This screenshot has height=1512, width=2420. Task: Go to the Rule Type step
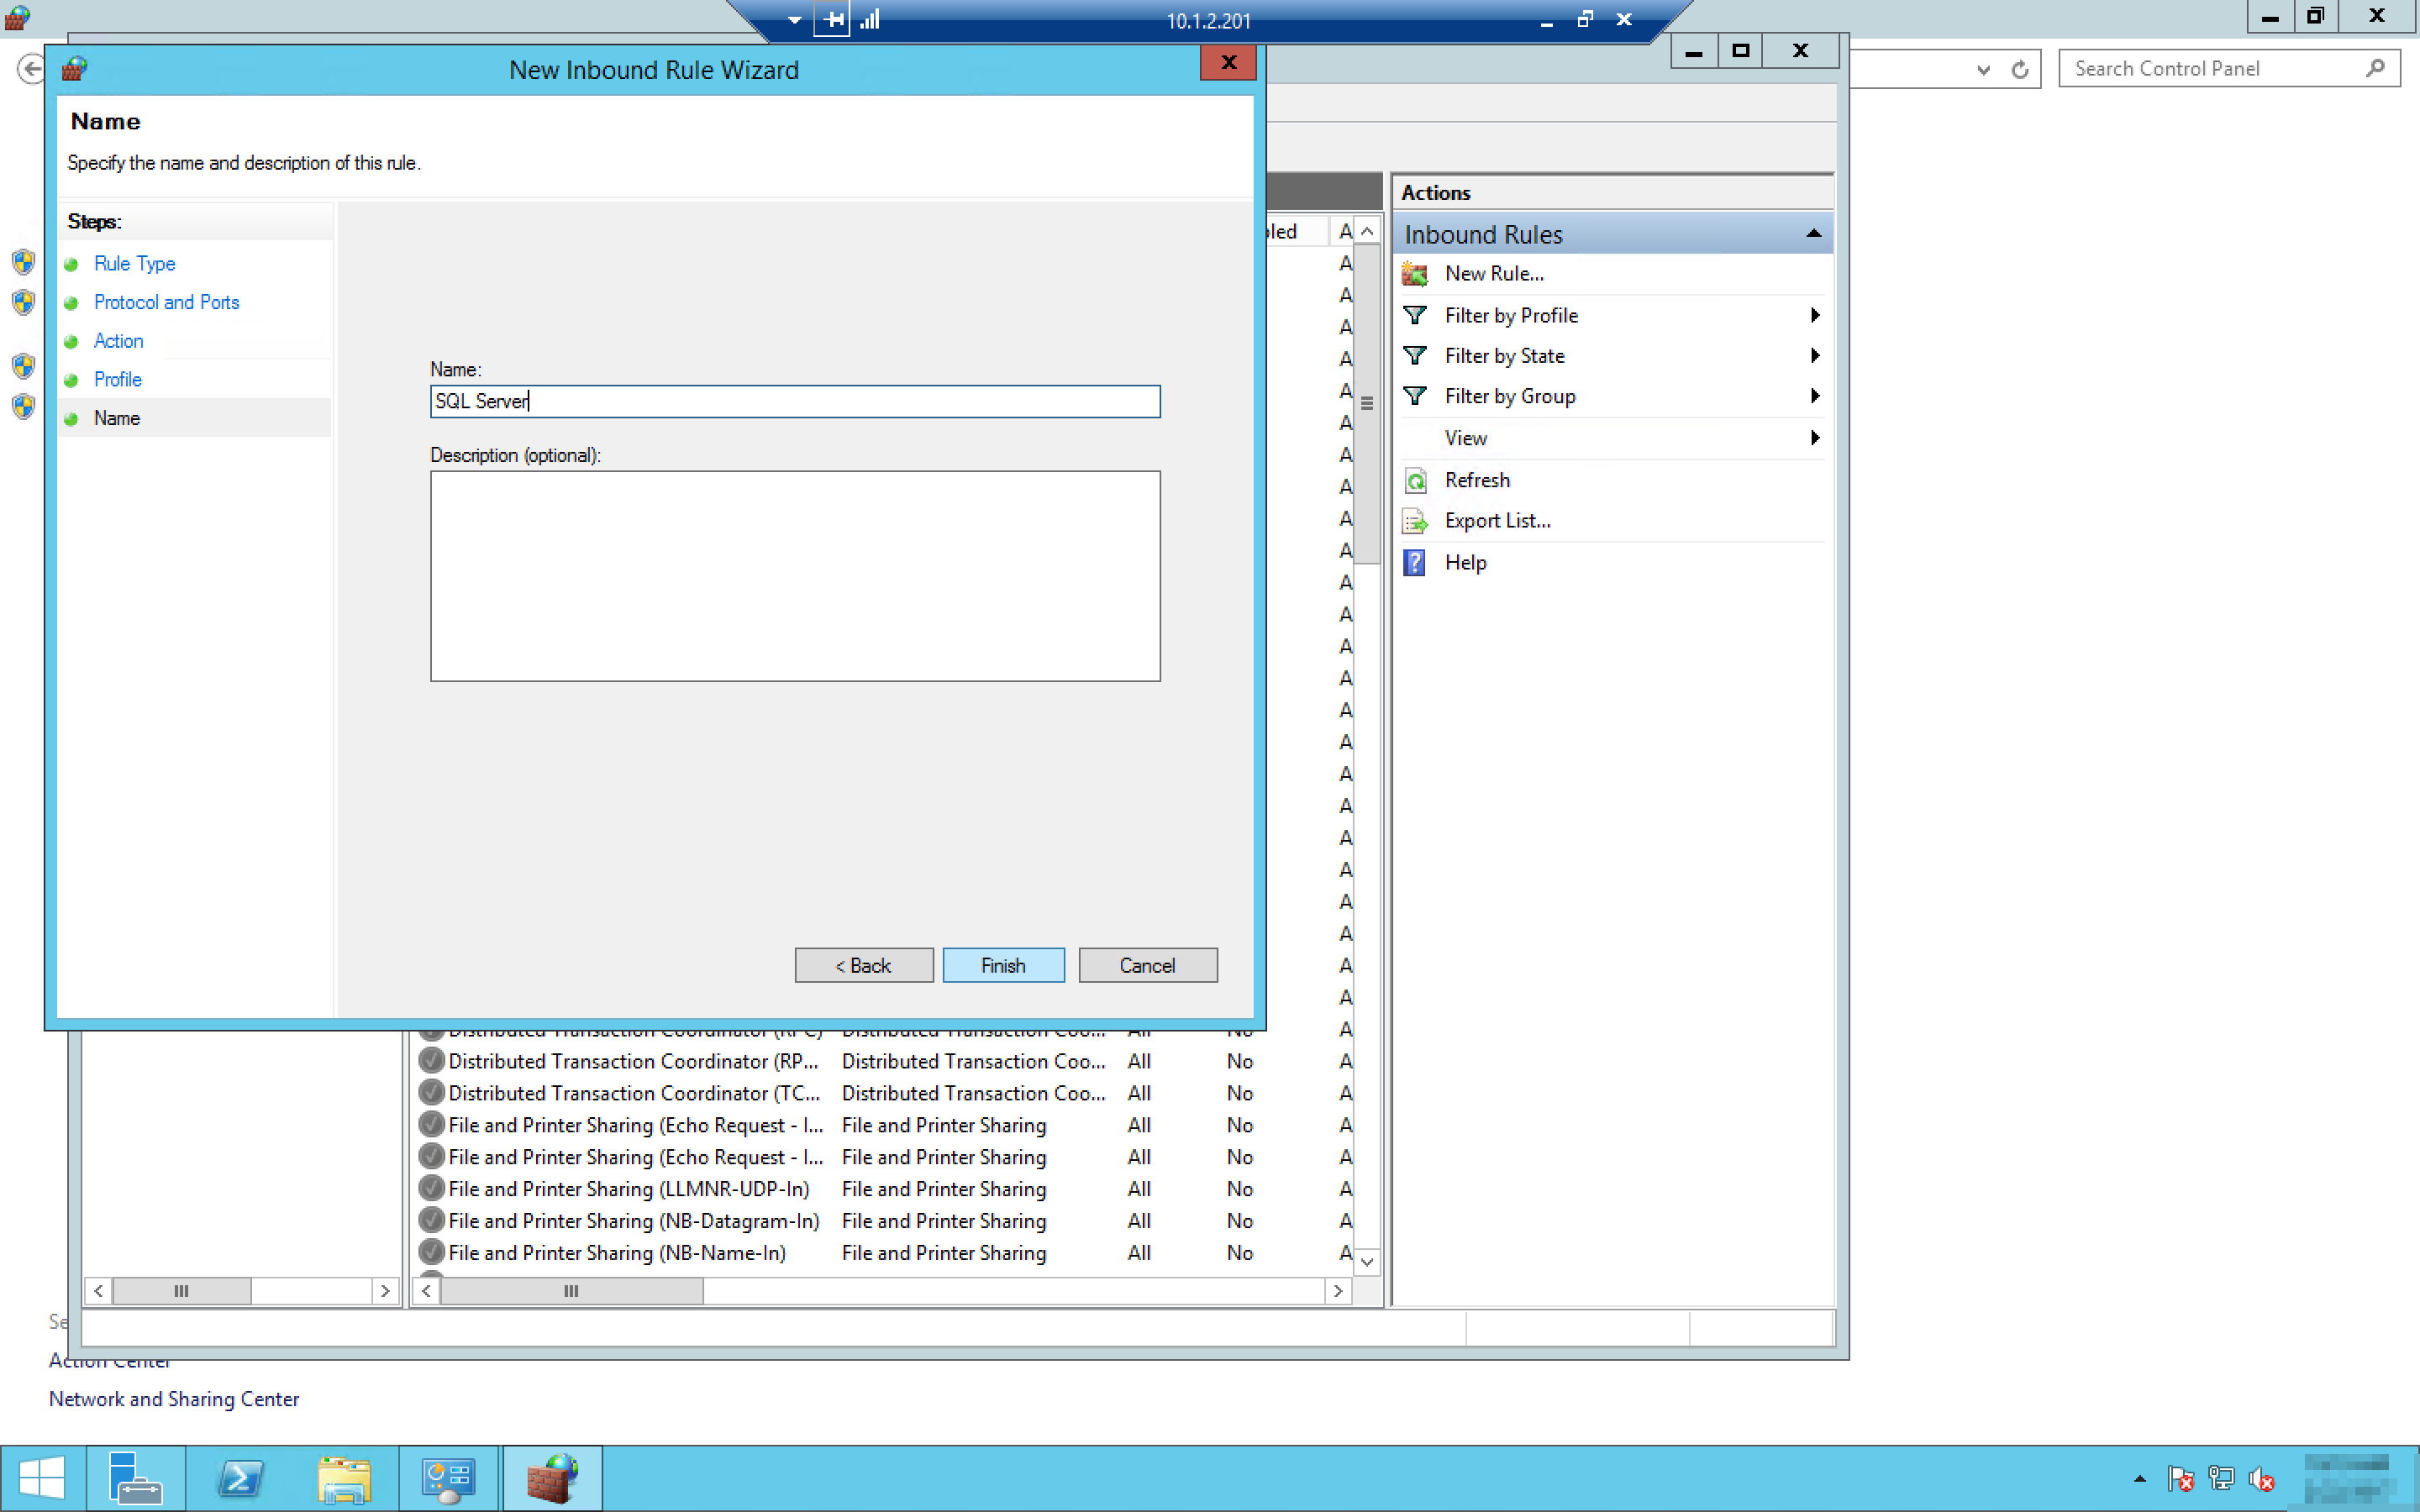tap(134, 263)
